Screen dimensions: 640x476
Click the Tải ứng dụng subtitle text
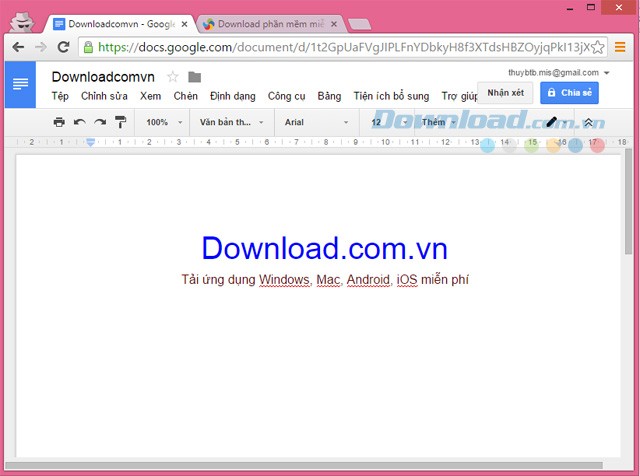point(325,280)
